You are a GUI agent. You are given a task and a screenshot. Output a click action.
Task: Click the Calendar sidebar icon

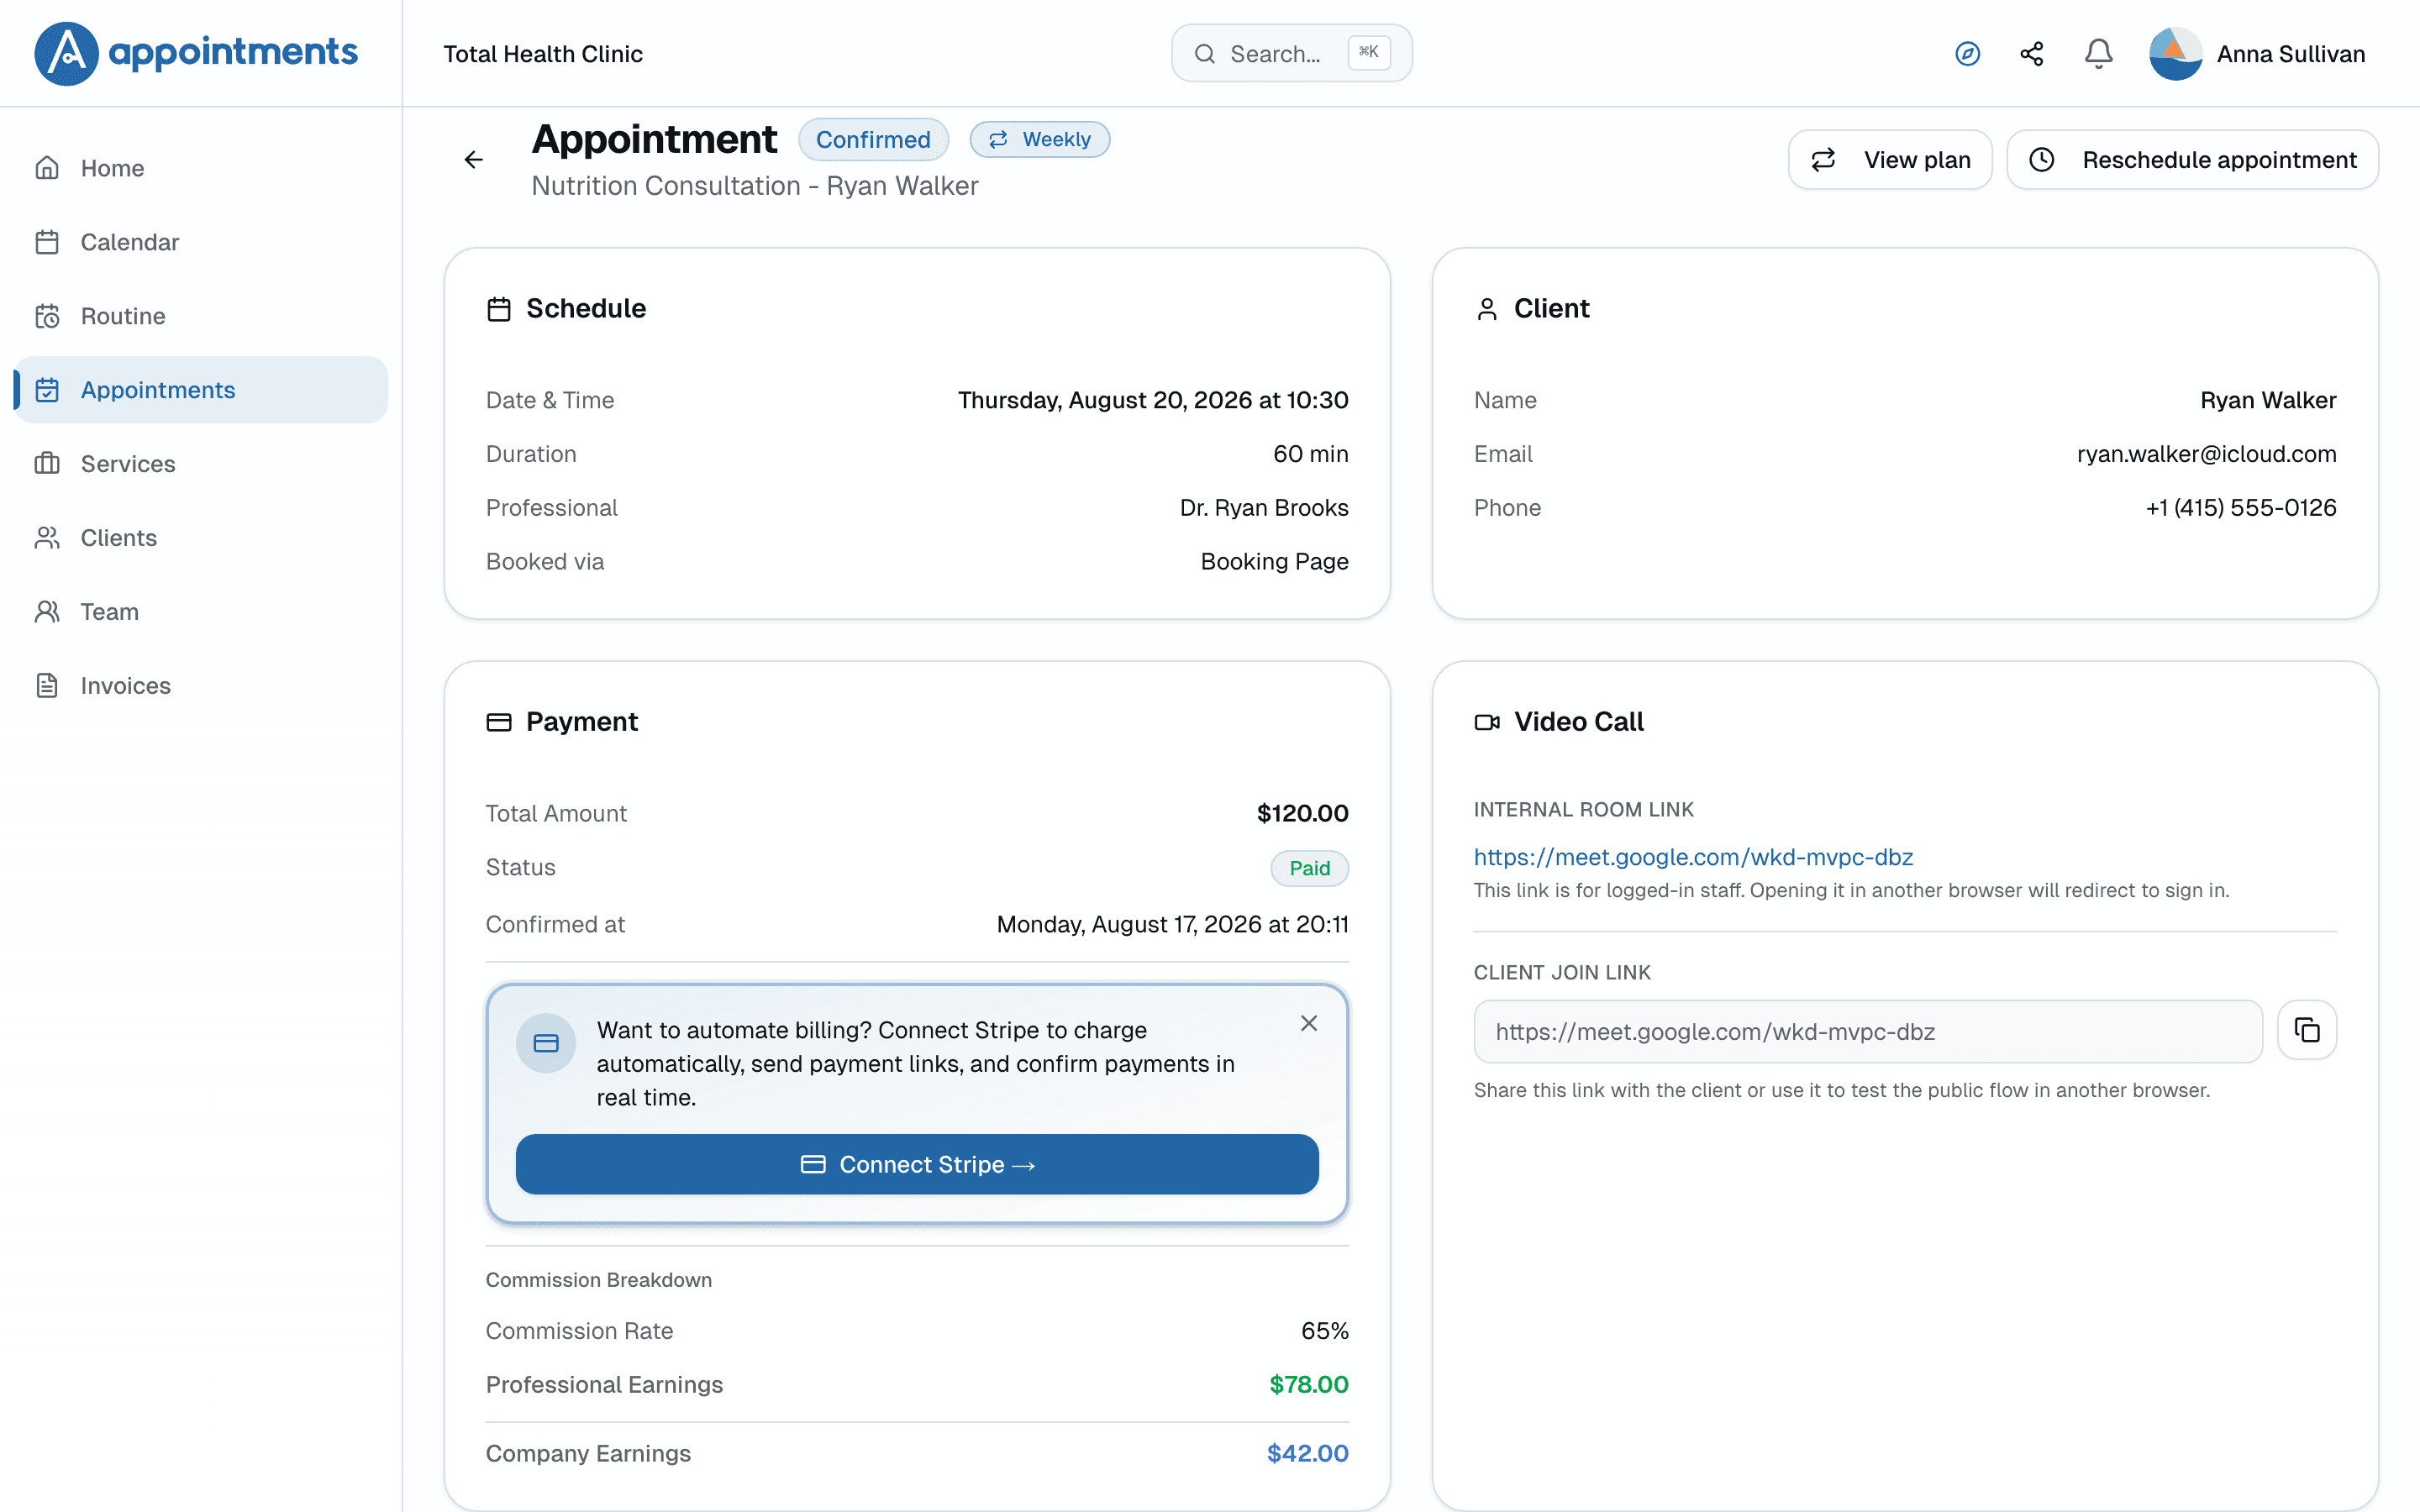47,242
